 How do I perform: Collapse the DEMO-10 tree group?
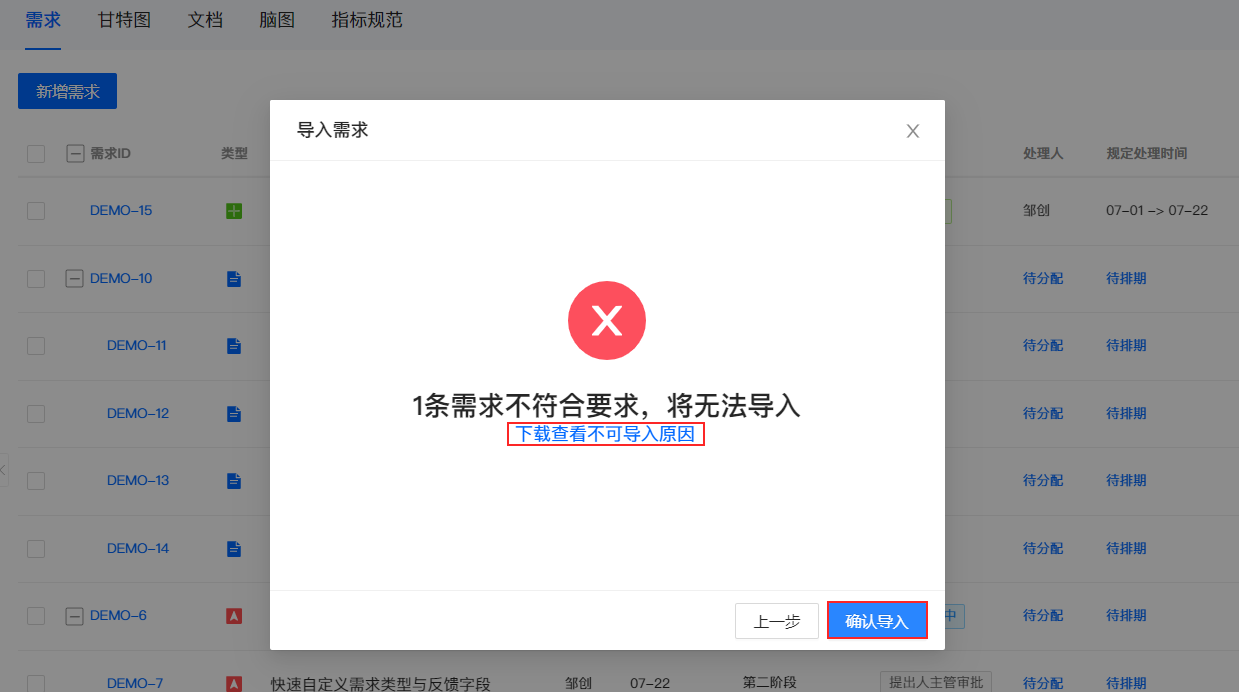pos(74,279)
